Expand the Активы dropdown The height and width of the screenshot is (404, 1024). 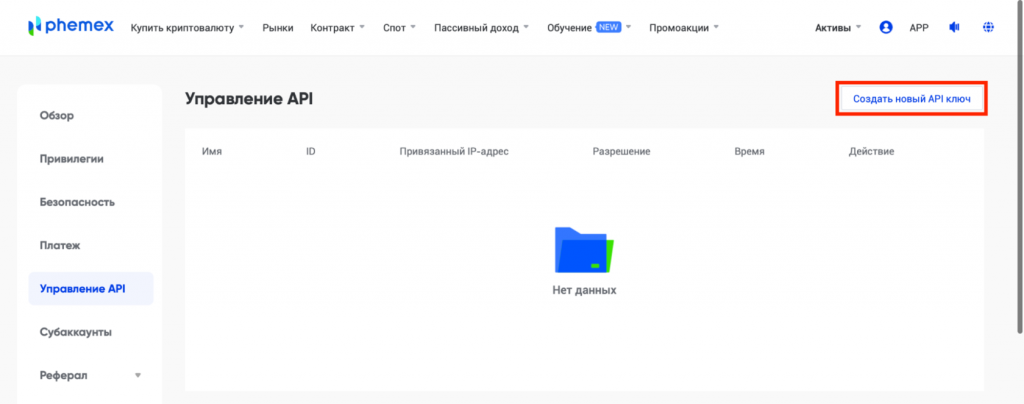tap(838, 27)
